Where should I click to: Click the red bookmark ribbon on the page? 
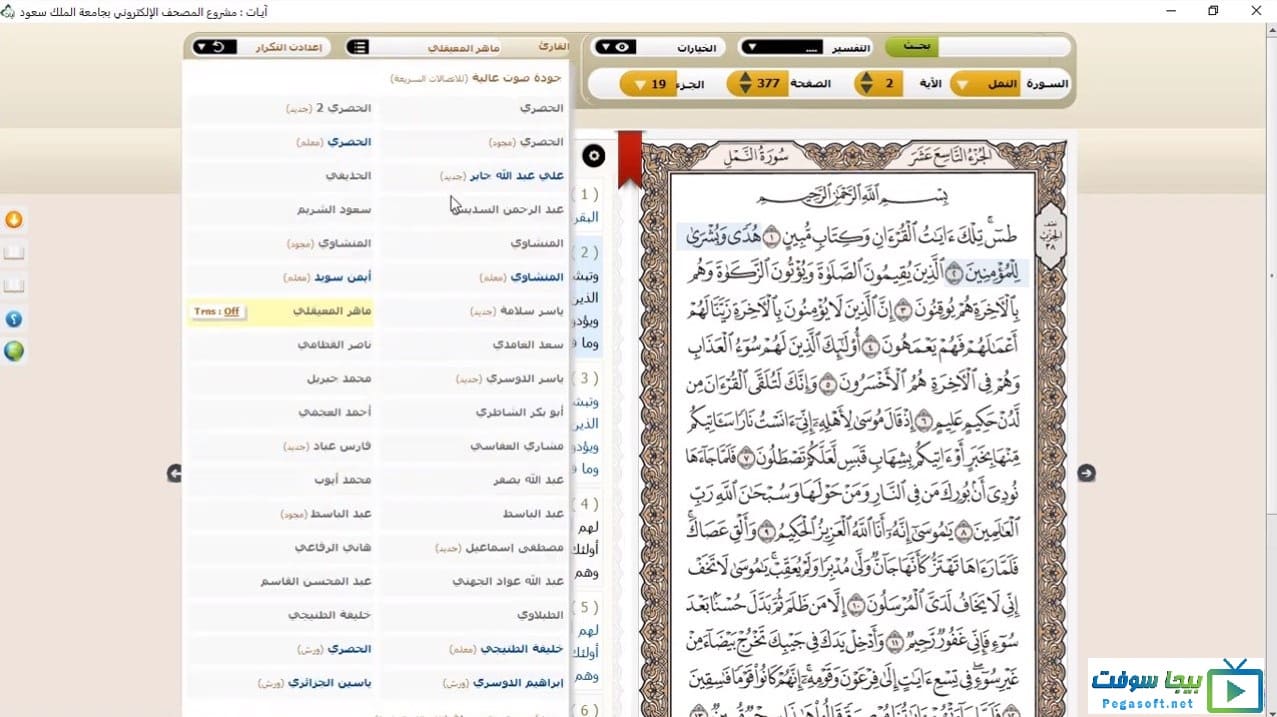(x=629, y=159)
